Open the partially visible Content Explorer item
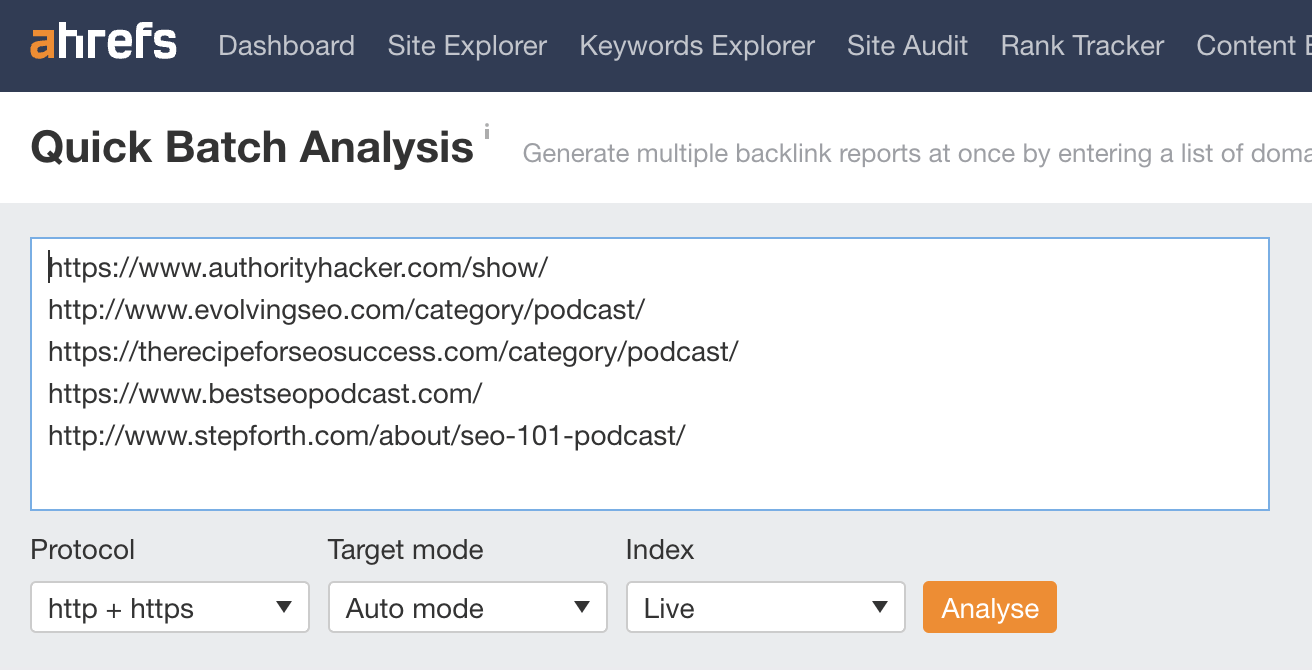The image size is (1312, 670). 1253,46
